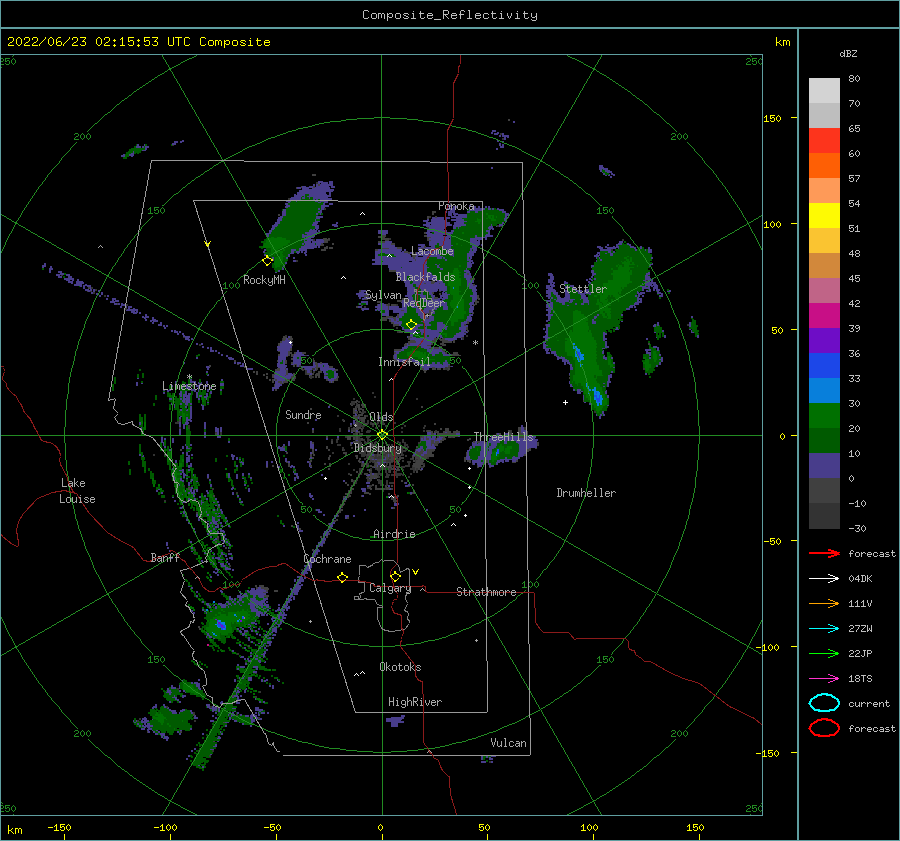Select the indigo 10–0 dBZ swatch
Screen dimensions: 900x841
point(824,466)
